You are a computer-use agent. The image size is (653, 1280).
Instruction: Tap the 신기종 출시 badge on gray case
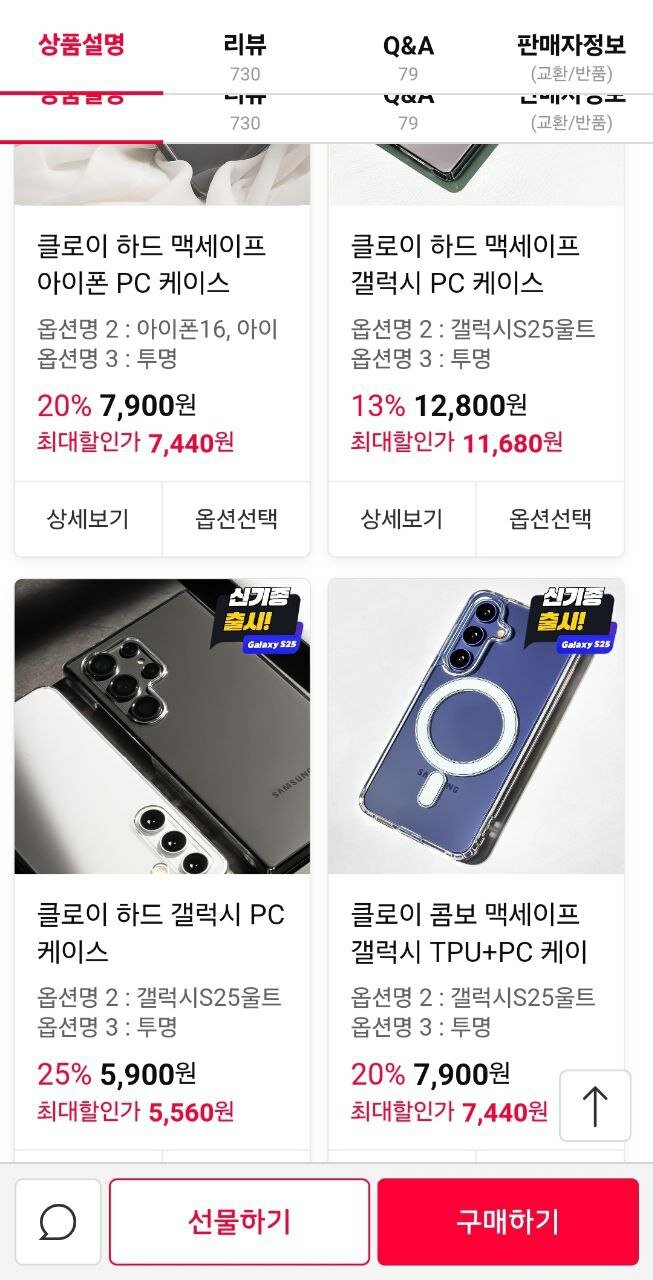point(259,620)
